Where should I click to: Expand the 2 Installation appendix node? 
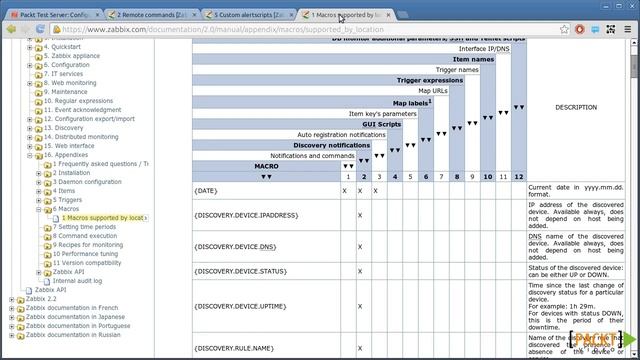point(39,173)
